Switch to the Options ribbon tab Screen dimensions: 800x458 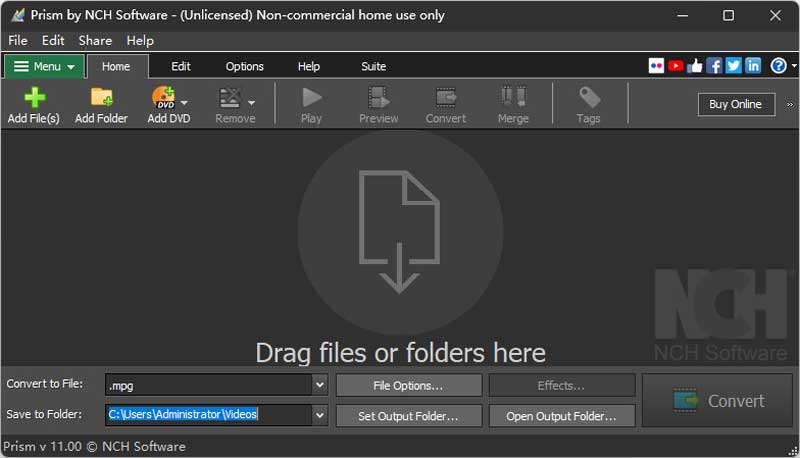244,66
